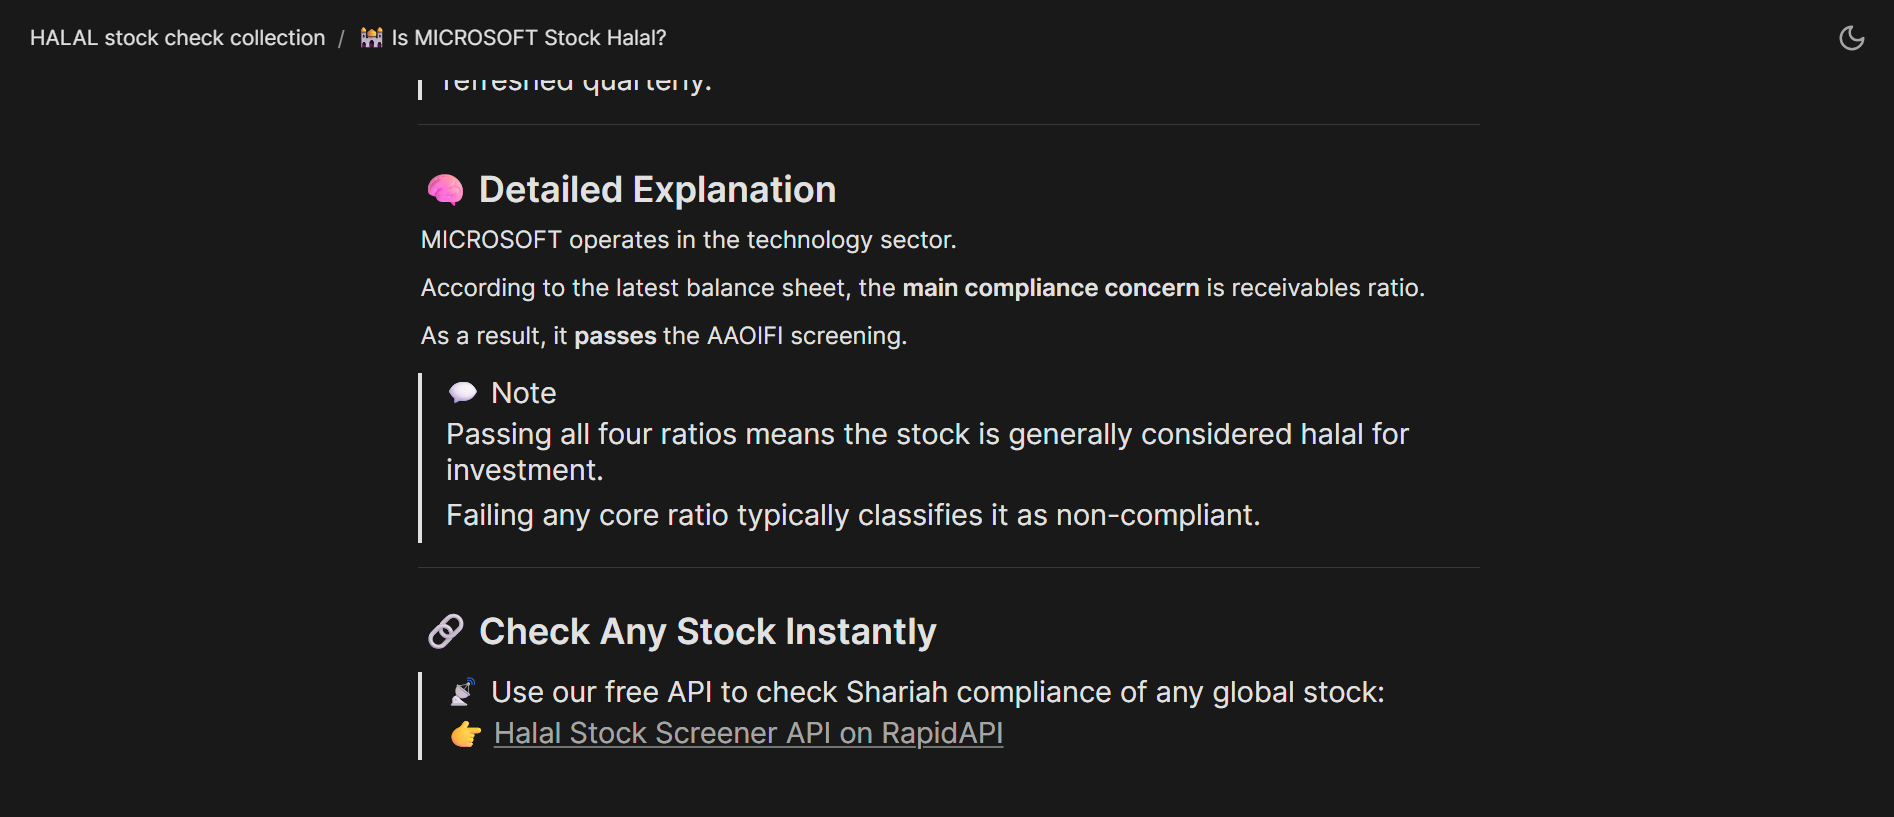Collapse the Check Any Stock Instantly section
This screenshot has width=1894, height=817.
(708, 631)
